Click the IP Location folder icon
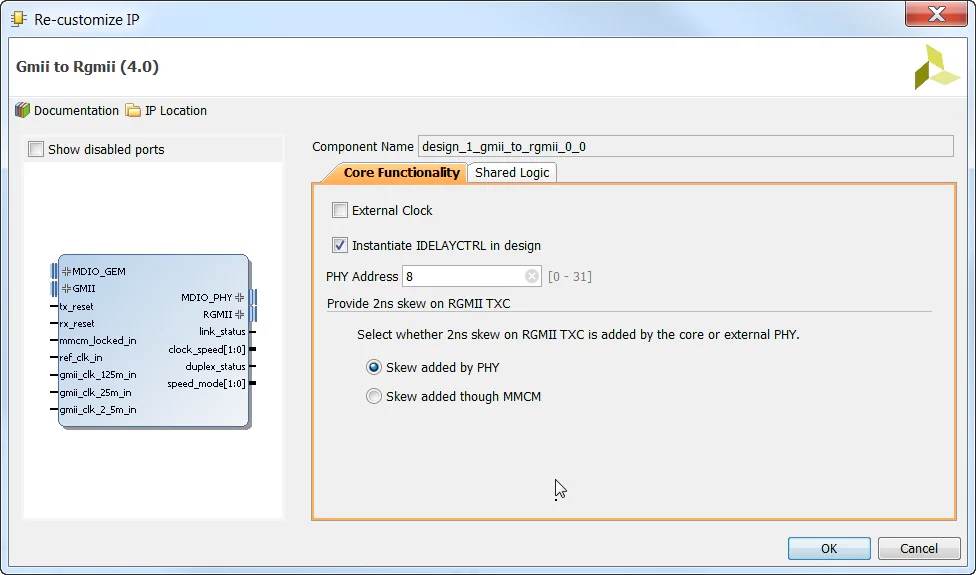Screen dimensions: 976x575 click(x=133, y=110)
